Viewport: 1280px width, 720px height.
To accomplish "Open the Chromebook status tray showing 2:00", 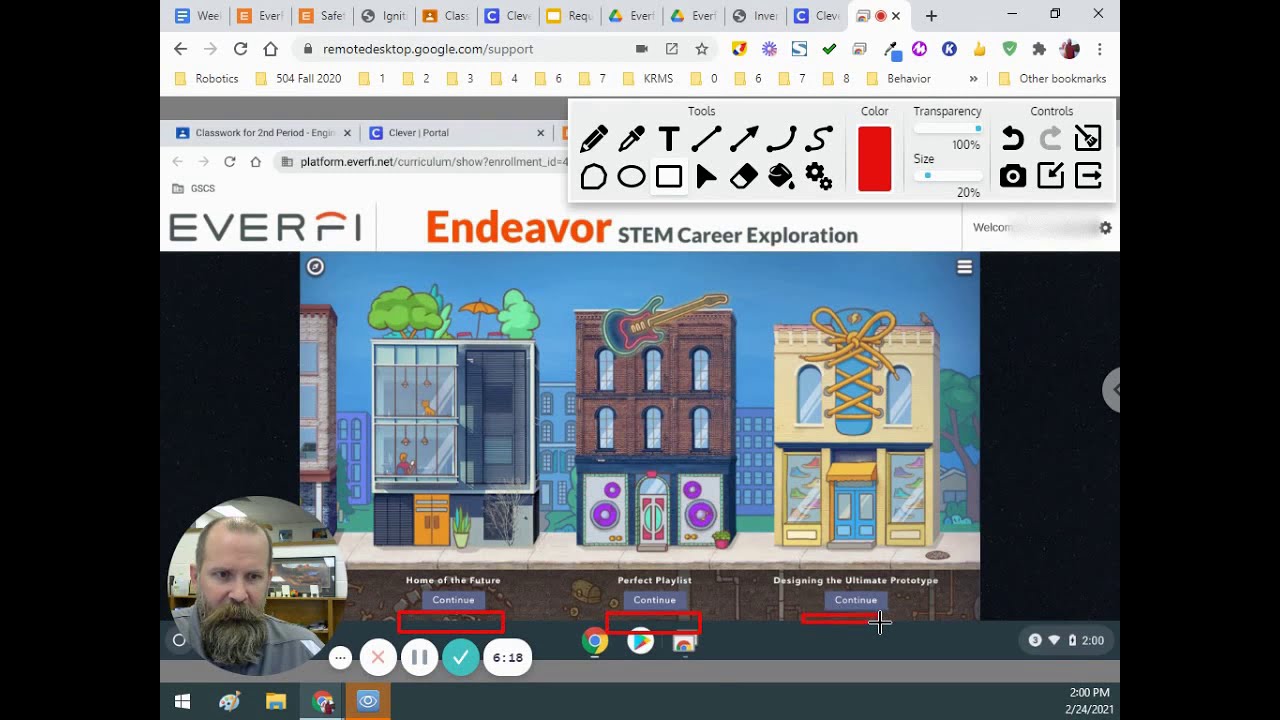I will coord(1065,640).
